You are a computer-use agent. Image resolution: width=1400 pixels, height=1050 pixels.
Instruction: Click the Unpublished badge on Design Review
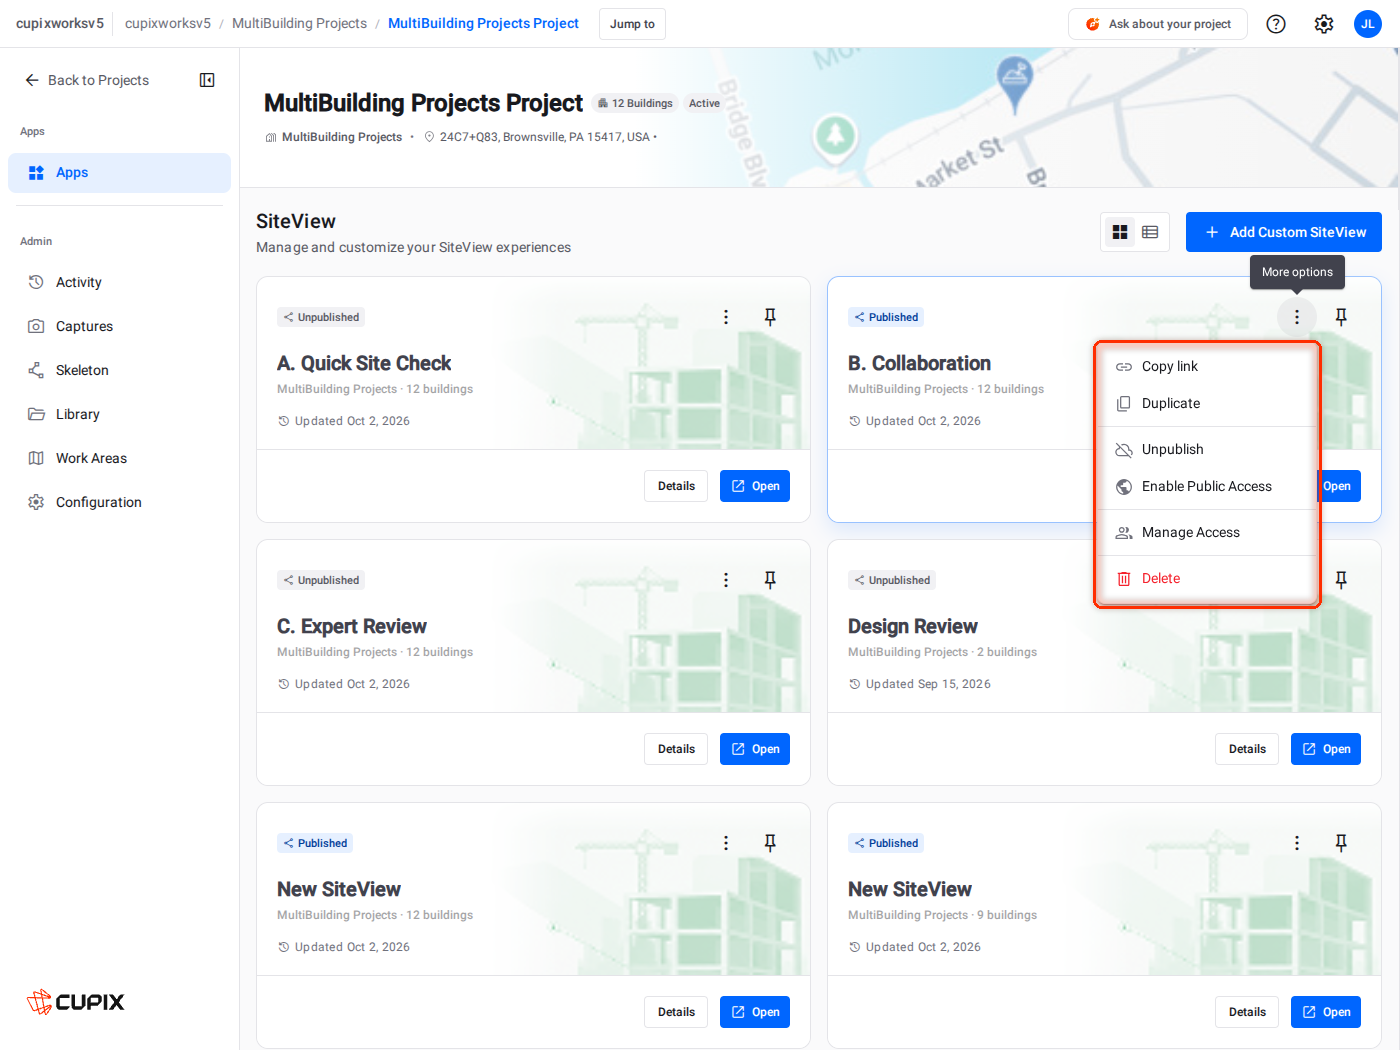(891, 580)
